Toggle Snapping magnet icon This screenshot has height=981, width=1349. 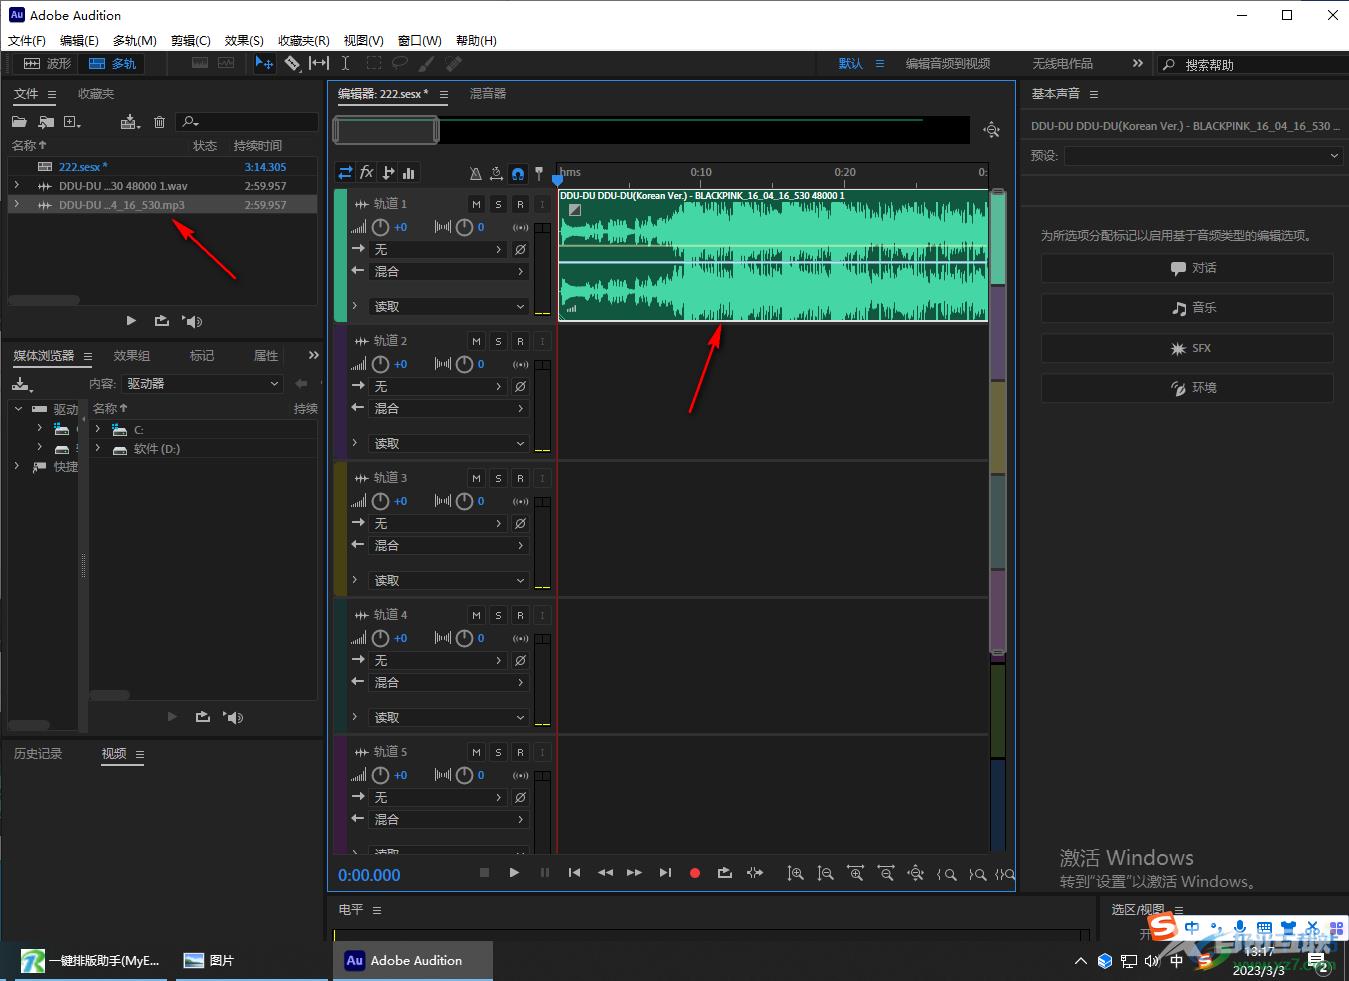tap(517, 173)
